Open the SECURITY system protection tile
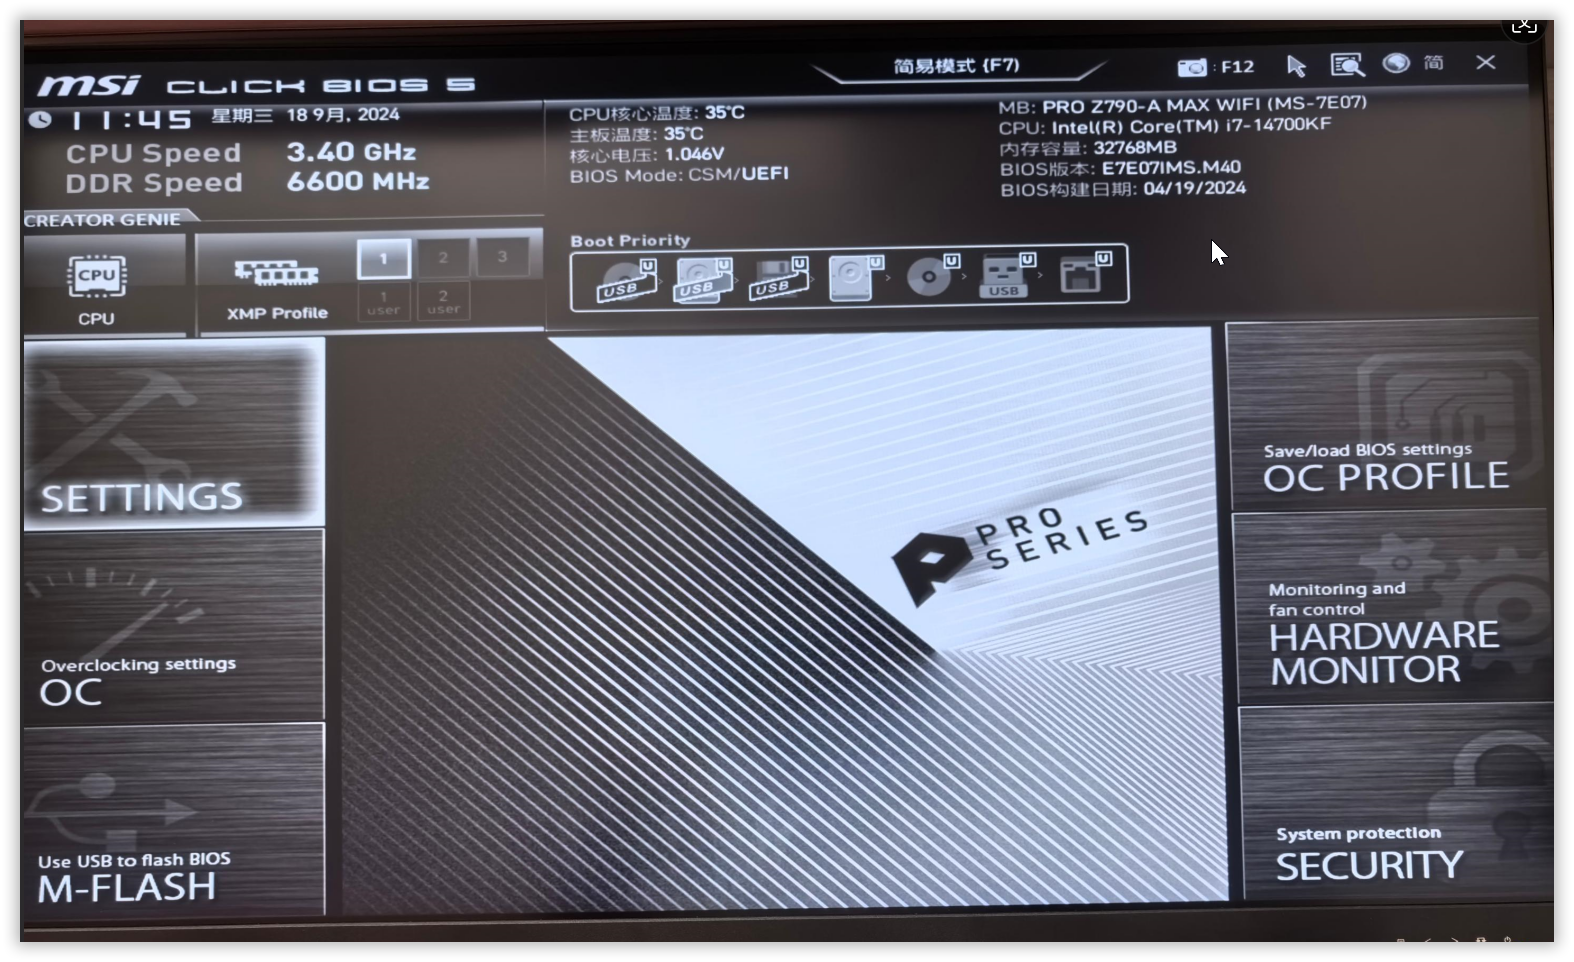This screenshot has height=962, width=1574. click(1396, 803)
